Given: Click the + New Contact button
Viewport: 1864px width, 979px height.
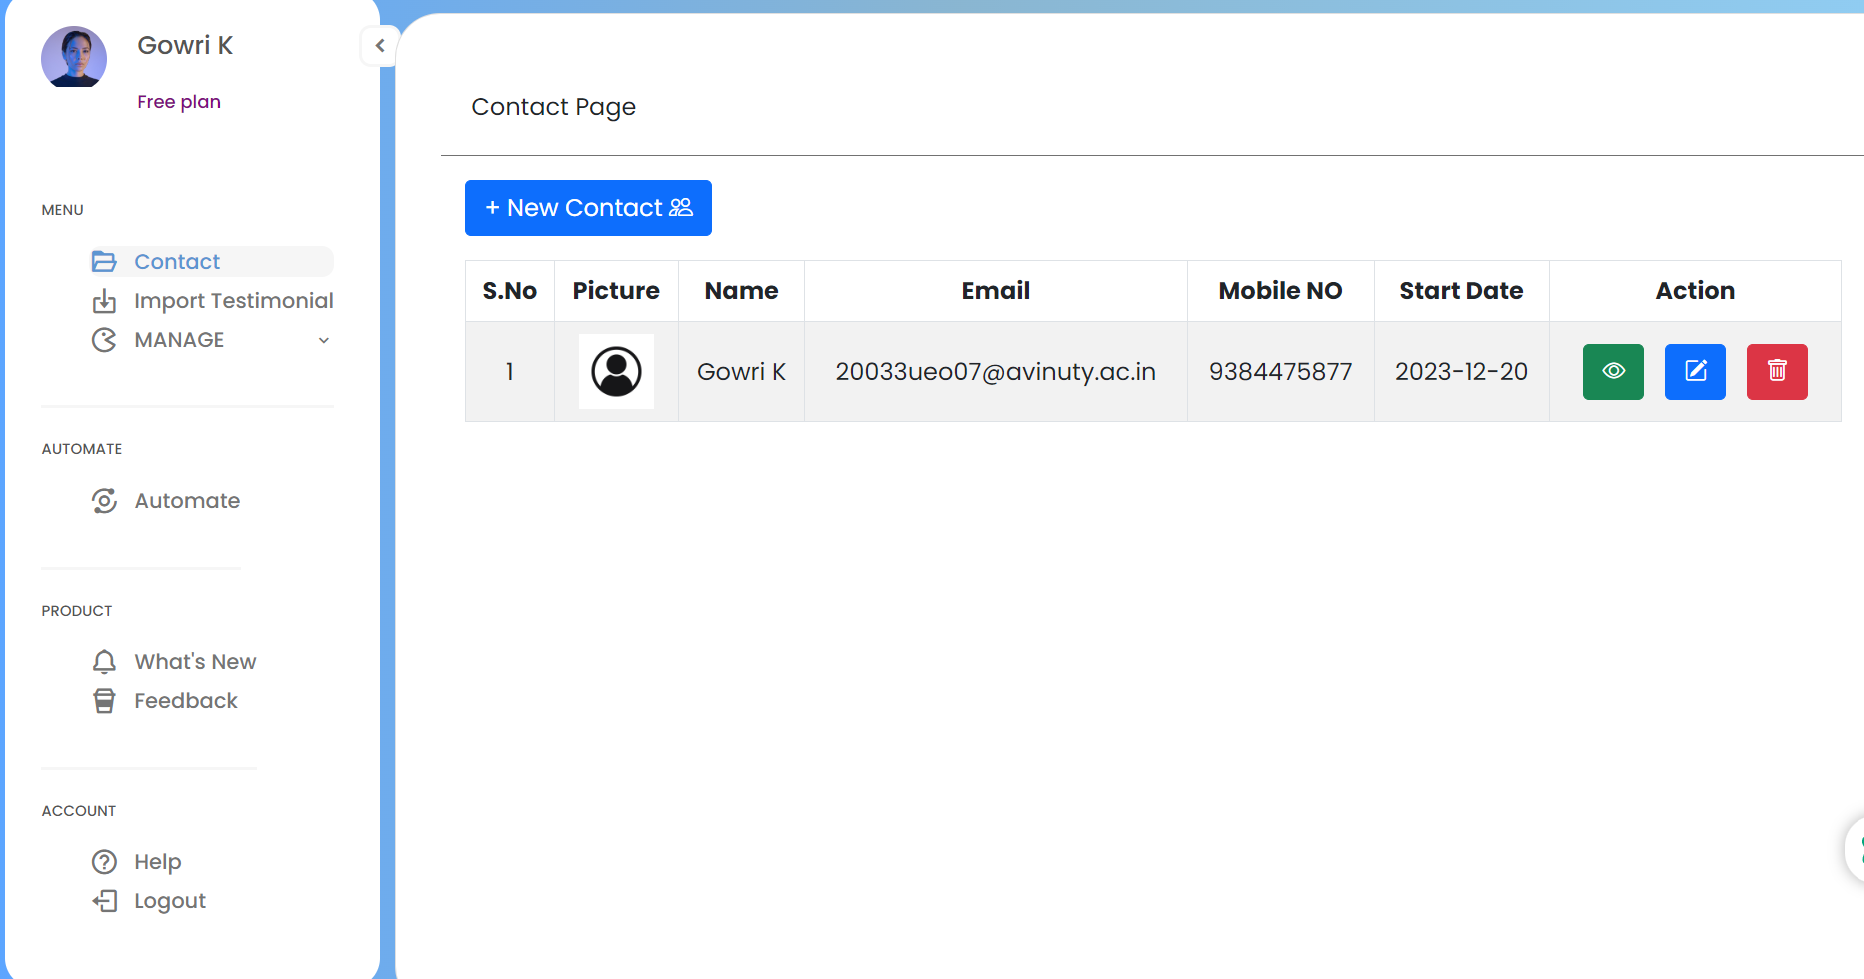Looking at the screenshot, I should 588,208.
